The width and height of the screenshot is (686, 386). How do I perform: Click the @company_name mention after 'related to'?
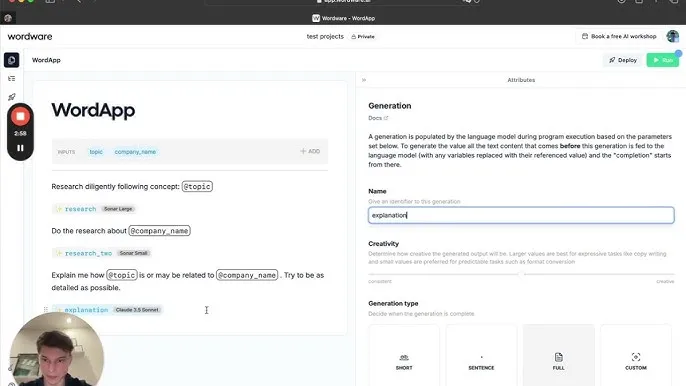pos(247,275)
